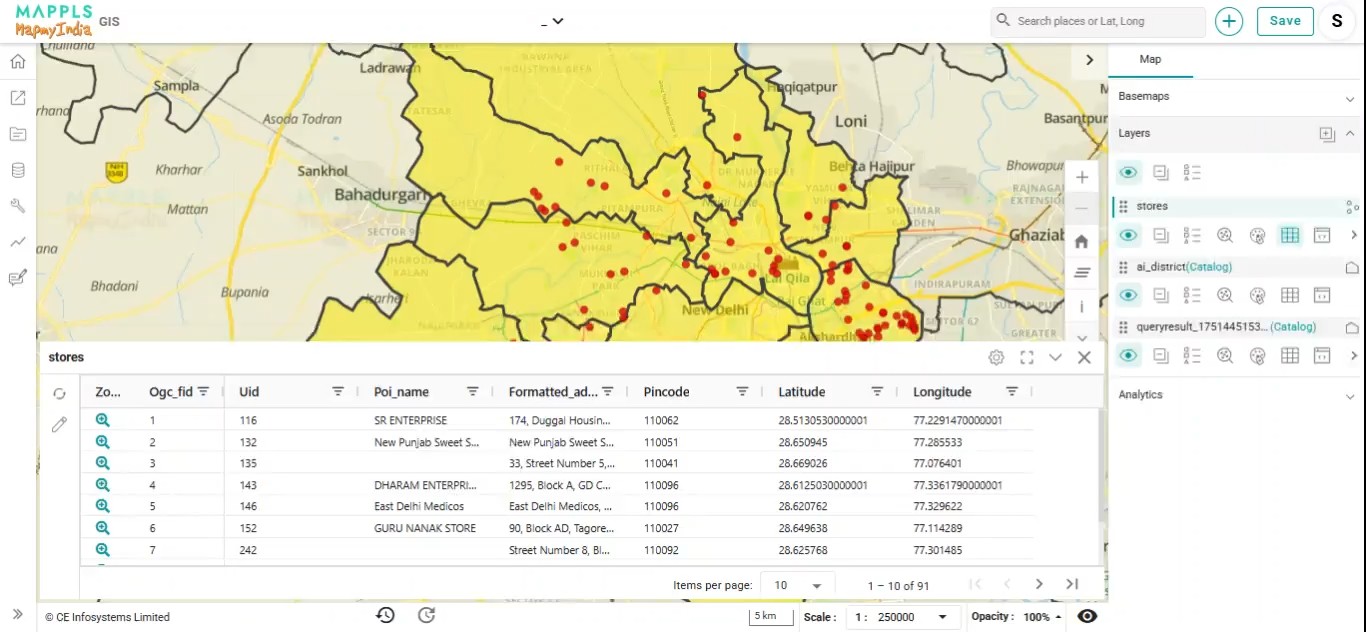The width and height of the screenshot is (1366, 632).
Task: Toggle visibility of the stores layer
Action: click(1128, 236)
